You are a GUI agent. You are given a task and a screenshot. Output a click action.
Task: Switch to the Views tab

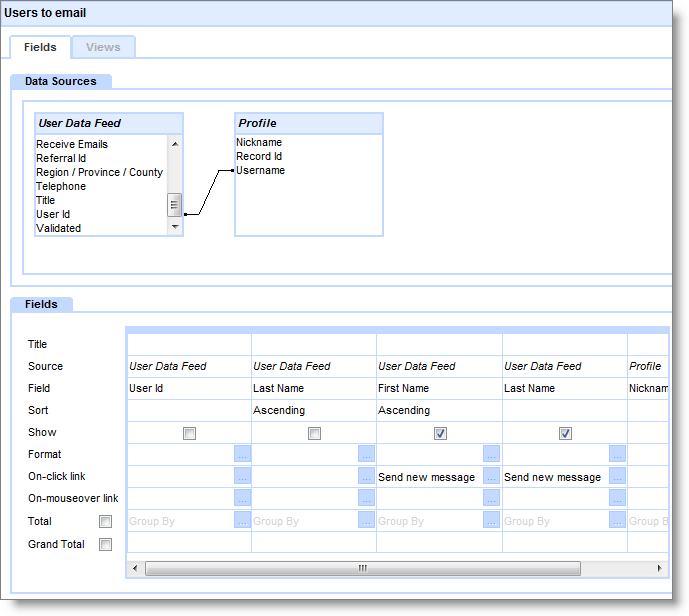point(103,47)
